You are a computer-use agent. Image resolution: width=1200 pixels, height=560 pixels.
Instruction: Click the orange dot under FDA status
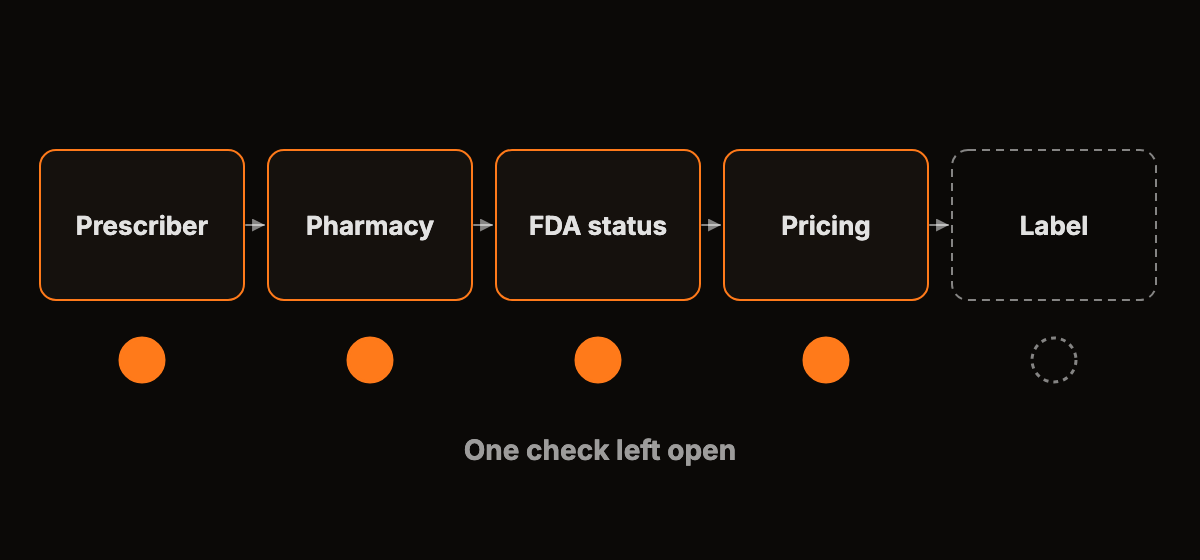[x=598, y=360]
